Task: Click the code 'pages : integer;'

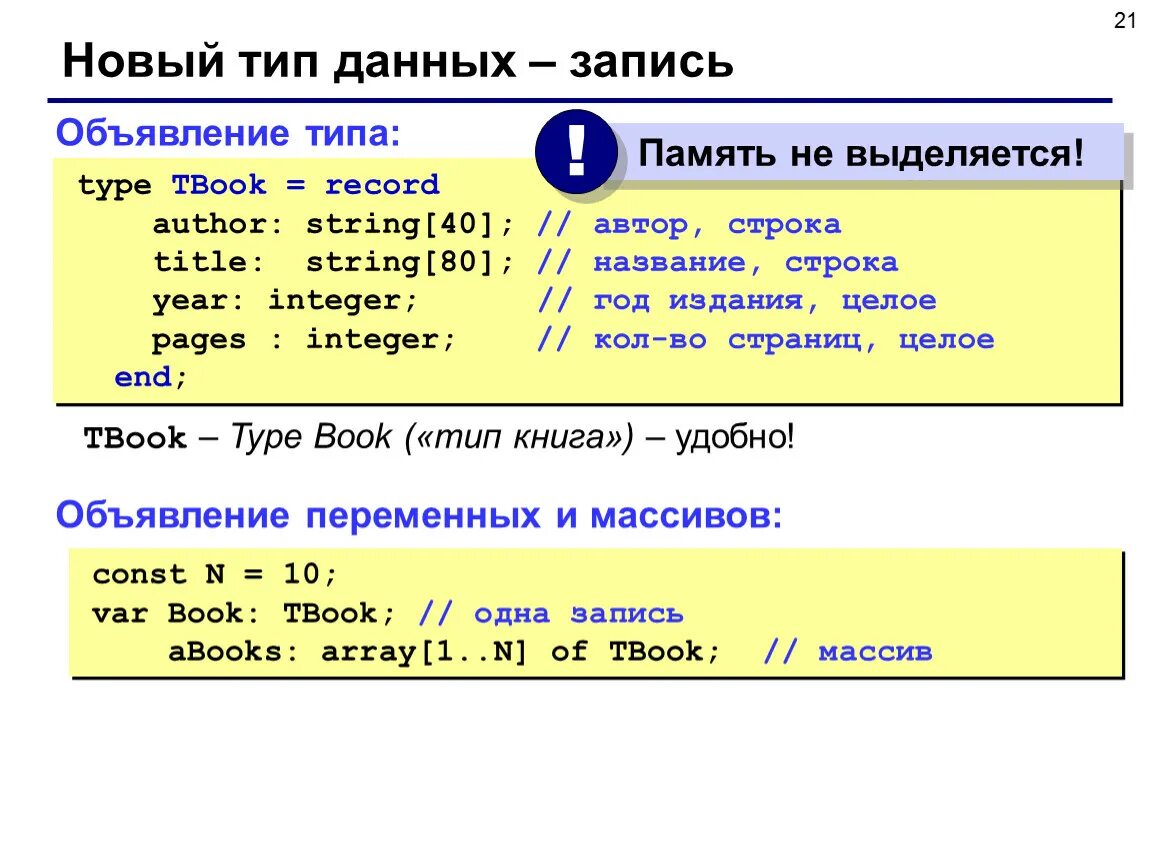Action: point(304,340)
